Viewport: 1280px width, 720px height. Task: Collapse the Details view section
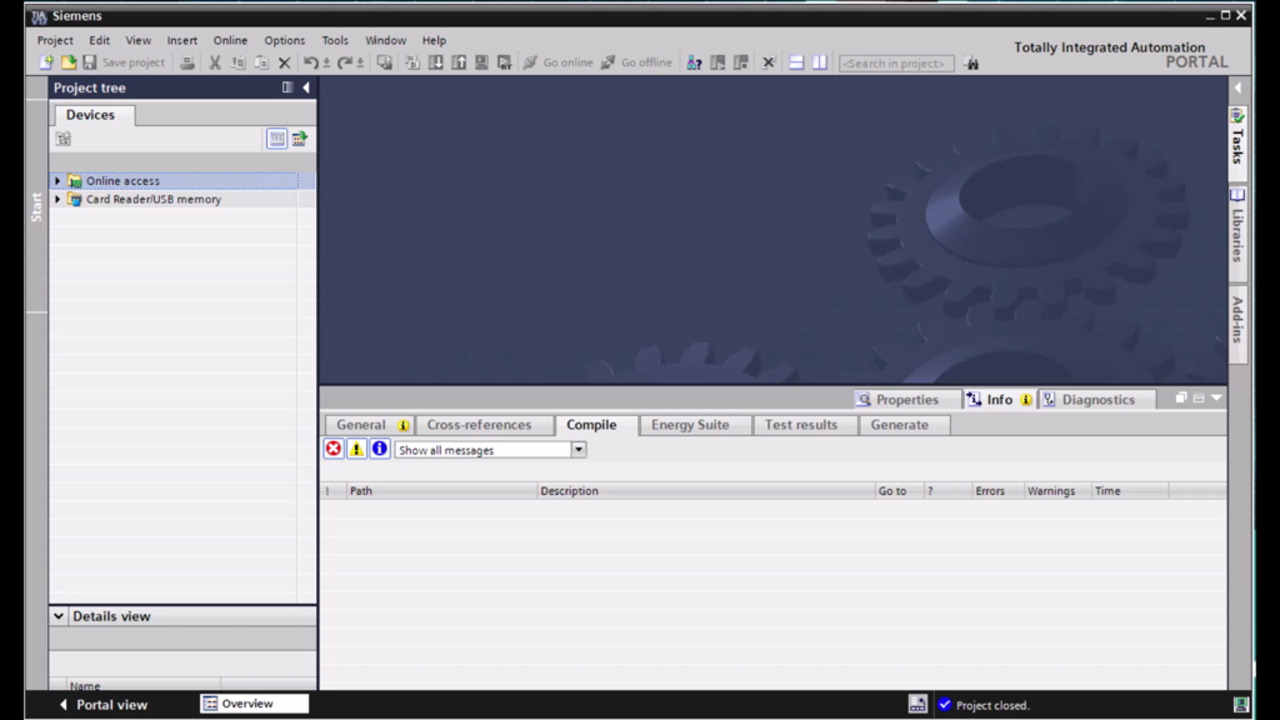coord(59,616)
